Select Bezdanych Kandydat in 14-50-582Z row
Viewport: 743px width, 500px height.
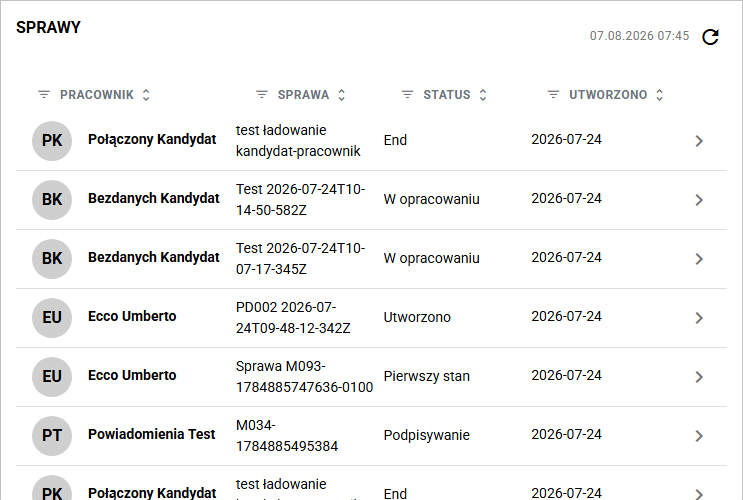coord(154,198)
